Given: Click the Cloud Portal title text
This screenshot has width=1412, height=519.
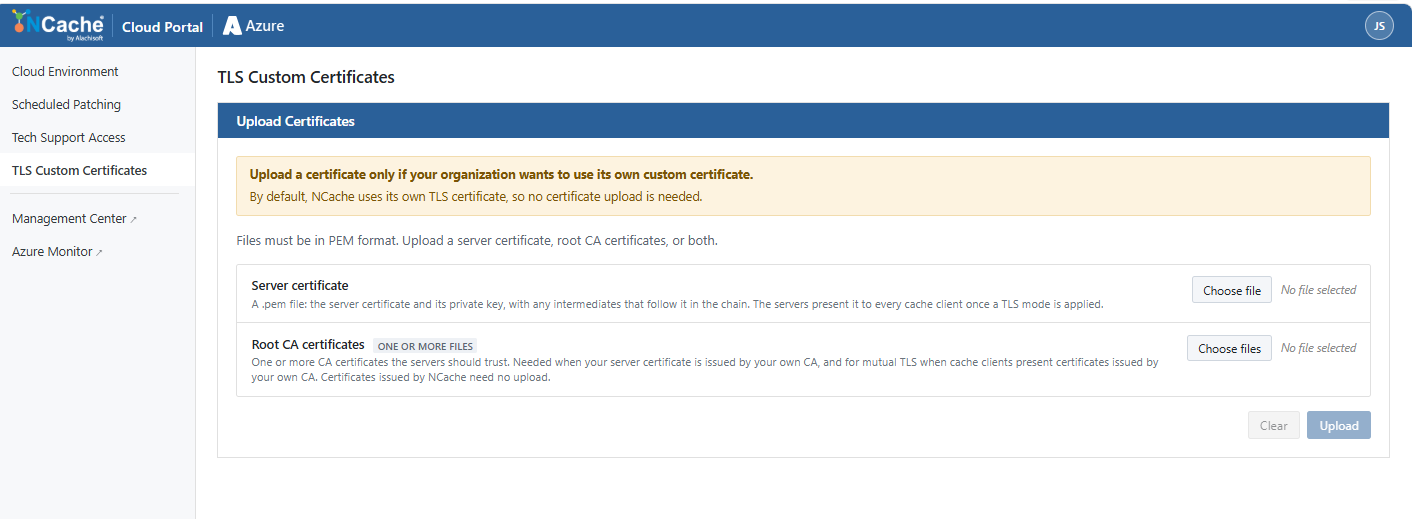Looking at the screenshot, I should click(162, 27).
